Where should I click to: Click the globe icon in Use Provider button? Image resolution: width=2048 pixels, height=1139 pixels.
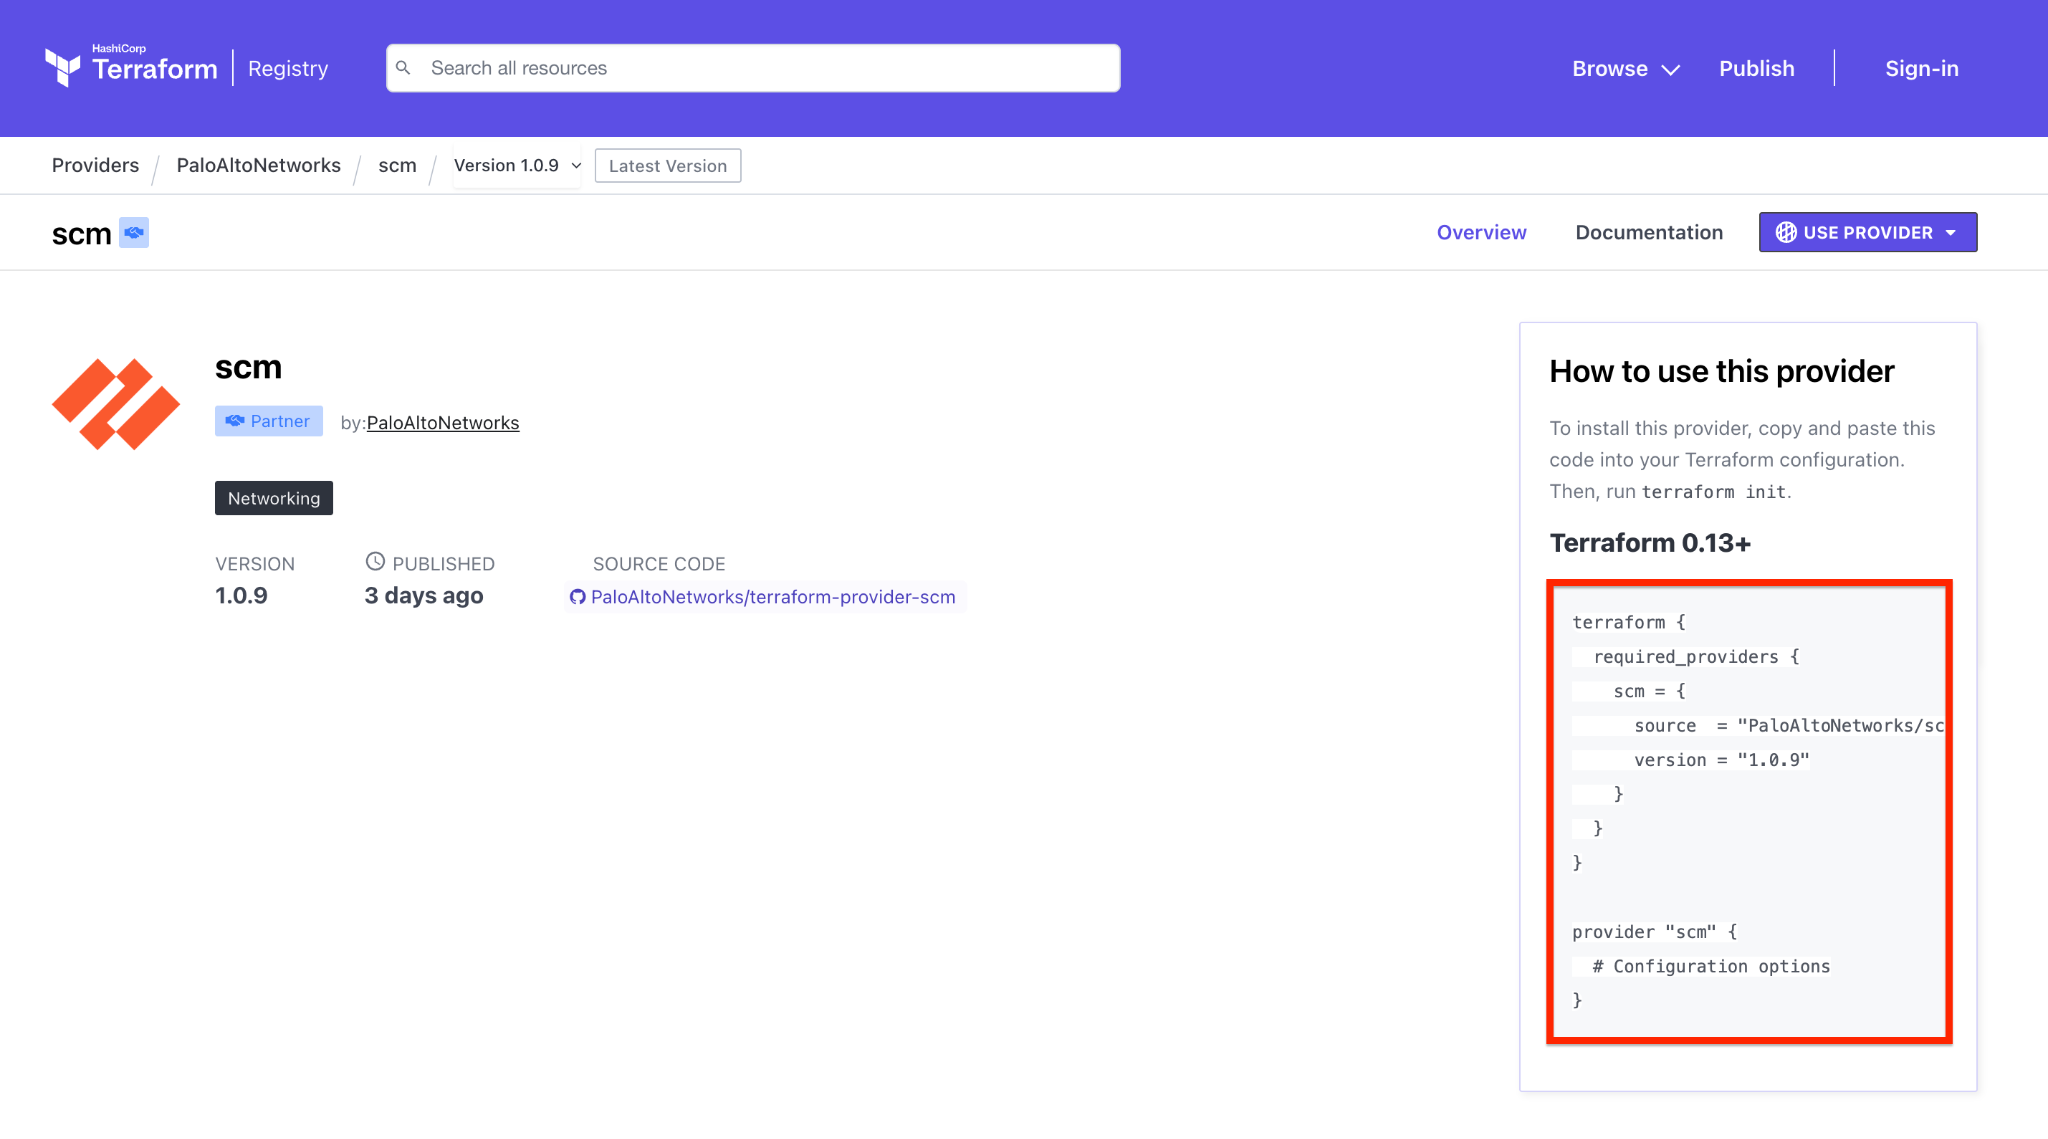pos(1786,232)
